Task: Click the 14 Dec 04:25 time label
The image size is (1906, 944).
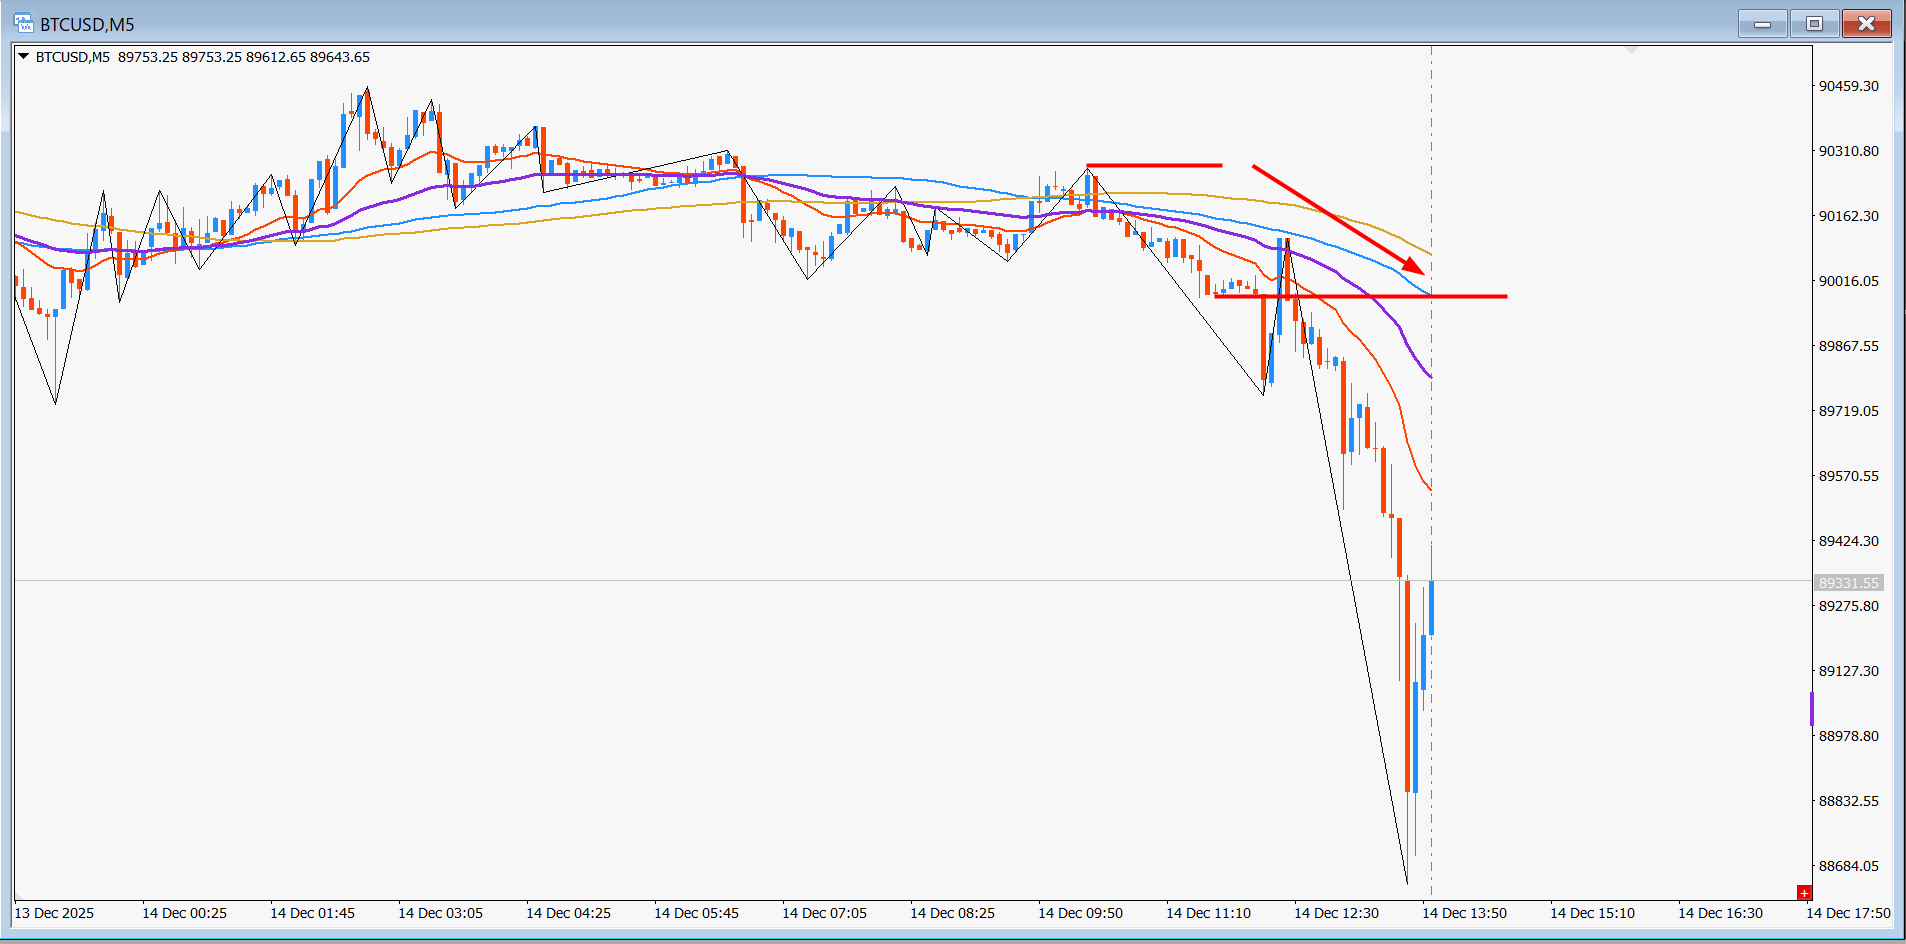Action: pyautogui.click(x=568, y=913)
